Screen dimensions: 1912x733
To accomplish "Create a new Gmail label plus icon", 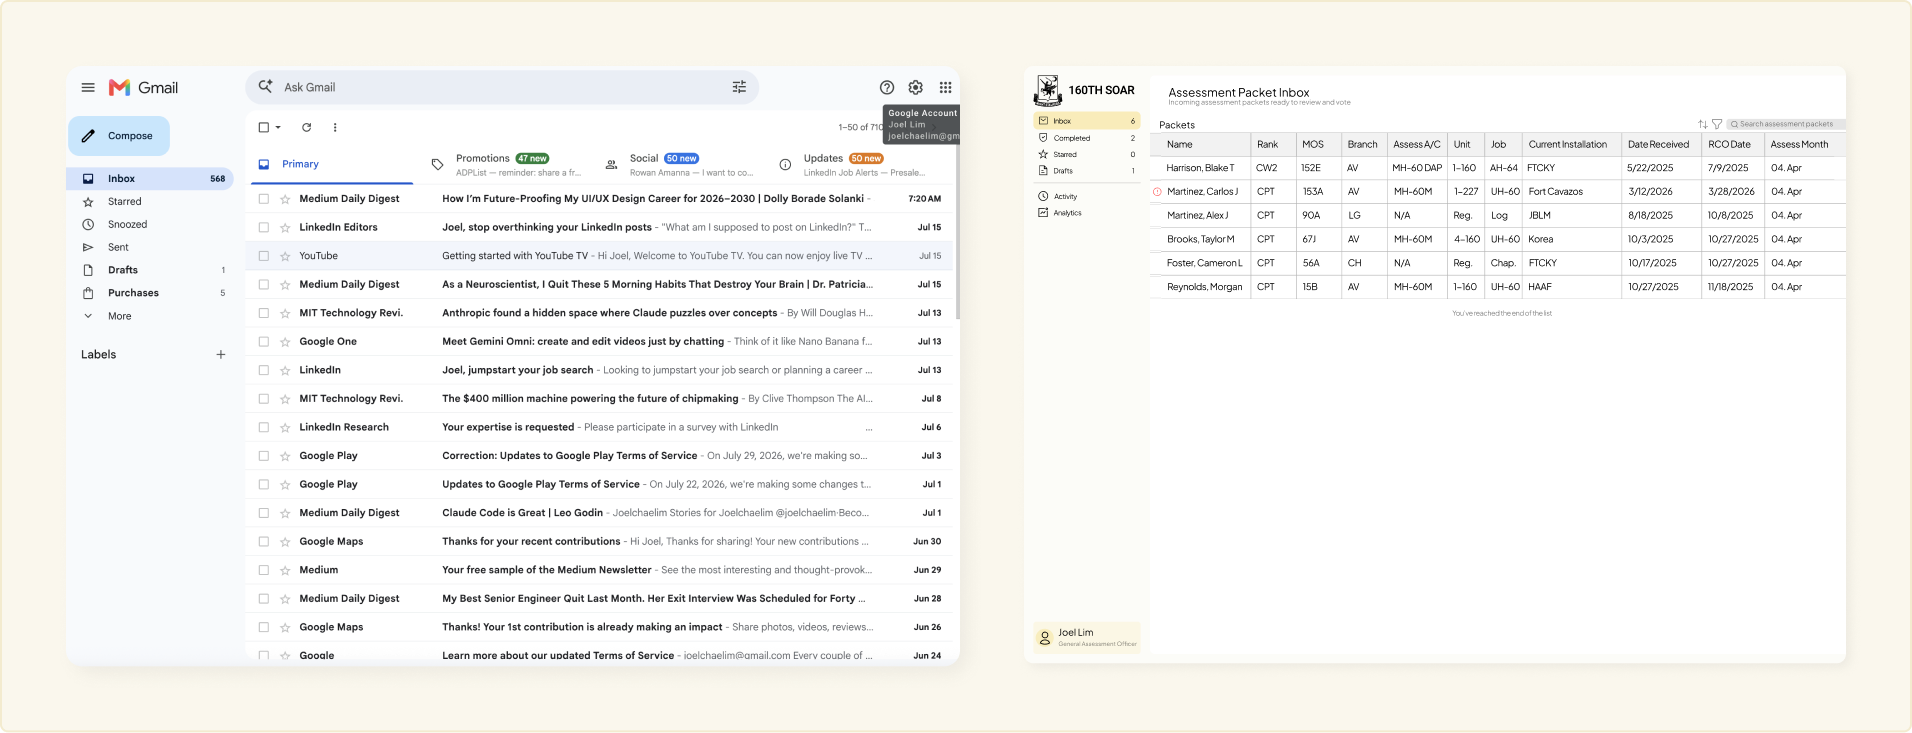I will [x=221, y=354].
